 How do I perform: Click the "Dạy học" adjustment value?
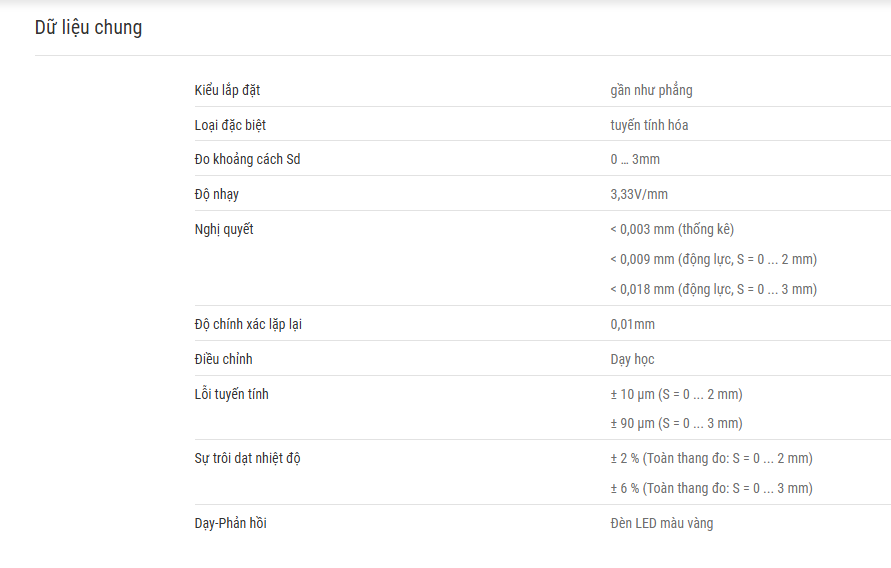pos(632,360)
